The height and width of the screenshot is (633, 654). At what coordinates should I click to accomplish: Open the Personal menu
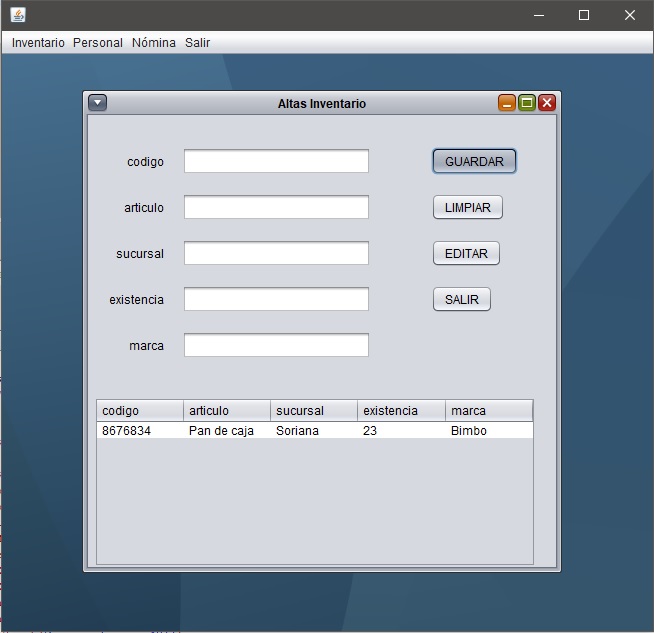click(98, 43)
